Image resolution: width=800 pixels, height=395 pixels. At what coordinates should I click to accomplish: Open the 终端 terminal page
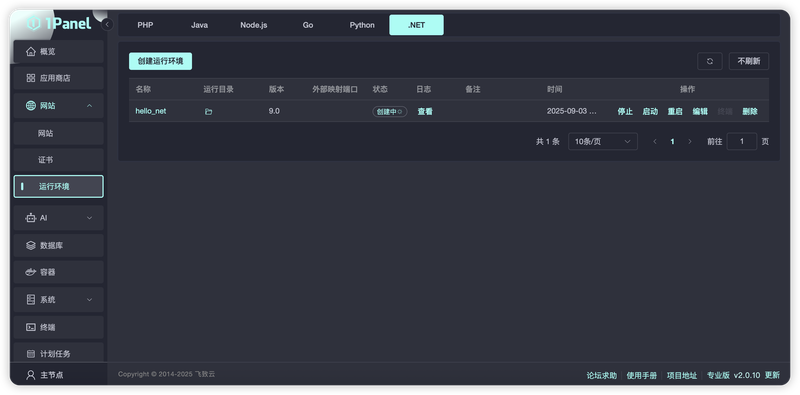click(x=59, y=327)
